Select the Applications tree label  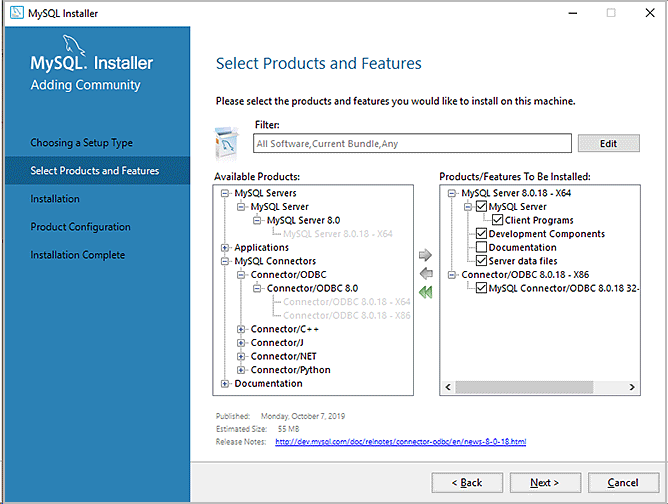pos(262,248)
